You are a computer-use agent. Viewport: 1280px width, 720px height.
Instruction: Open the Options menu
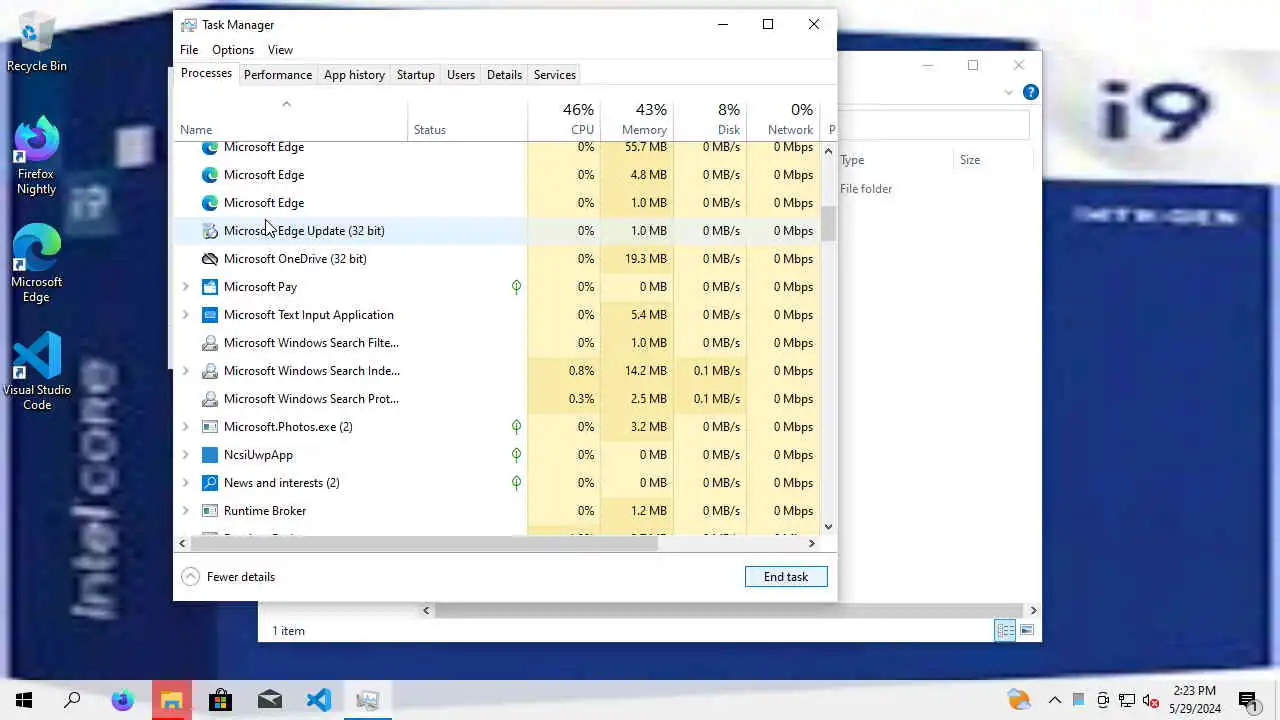coord(233,50)
